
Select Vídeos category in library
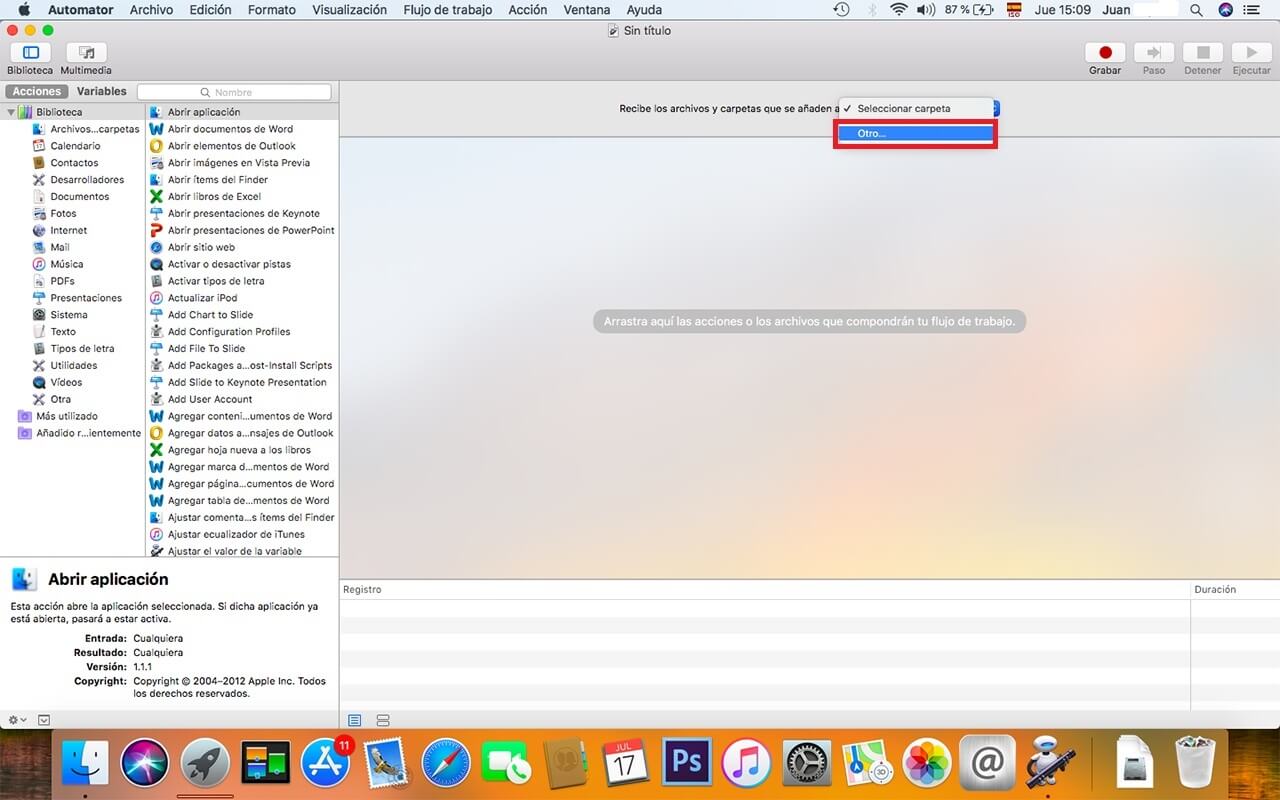pyautogui.click(x=66, y=383)
